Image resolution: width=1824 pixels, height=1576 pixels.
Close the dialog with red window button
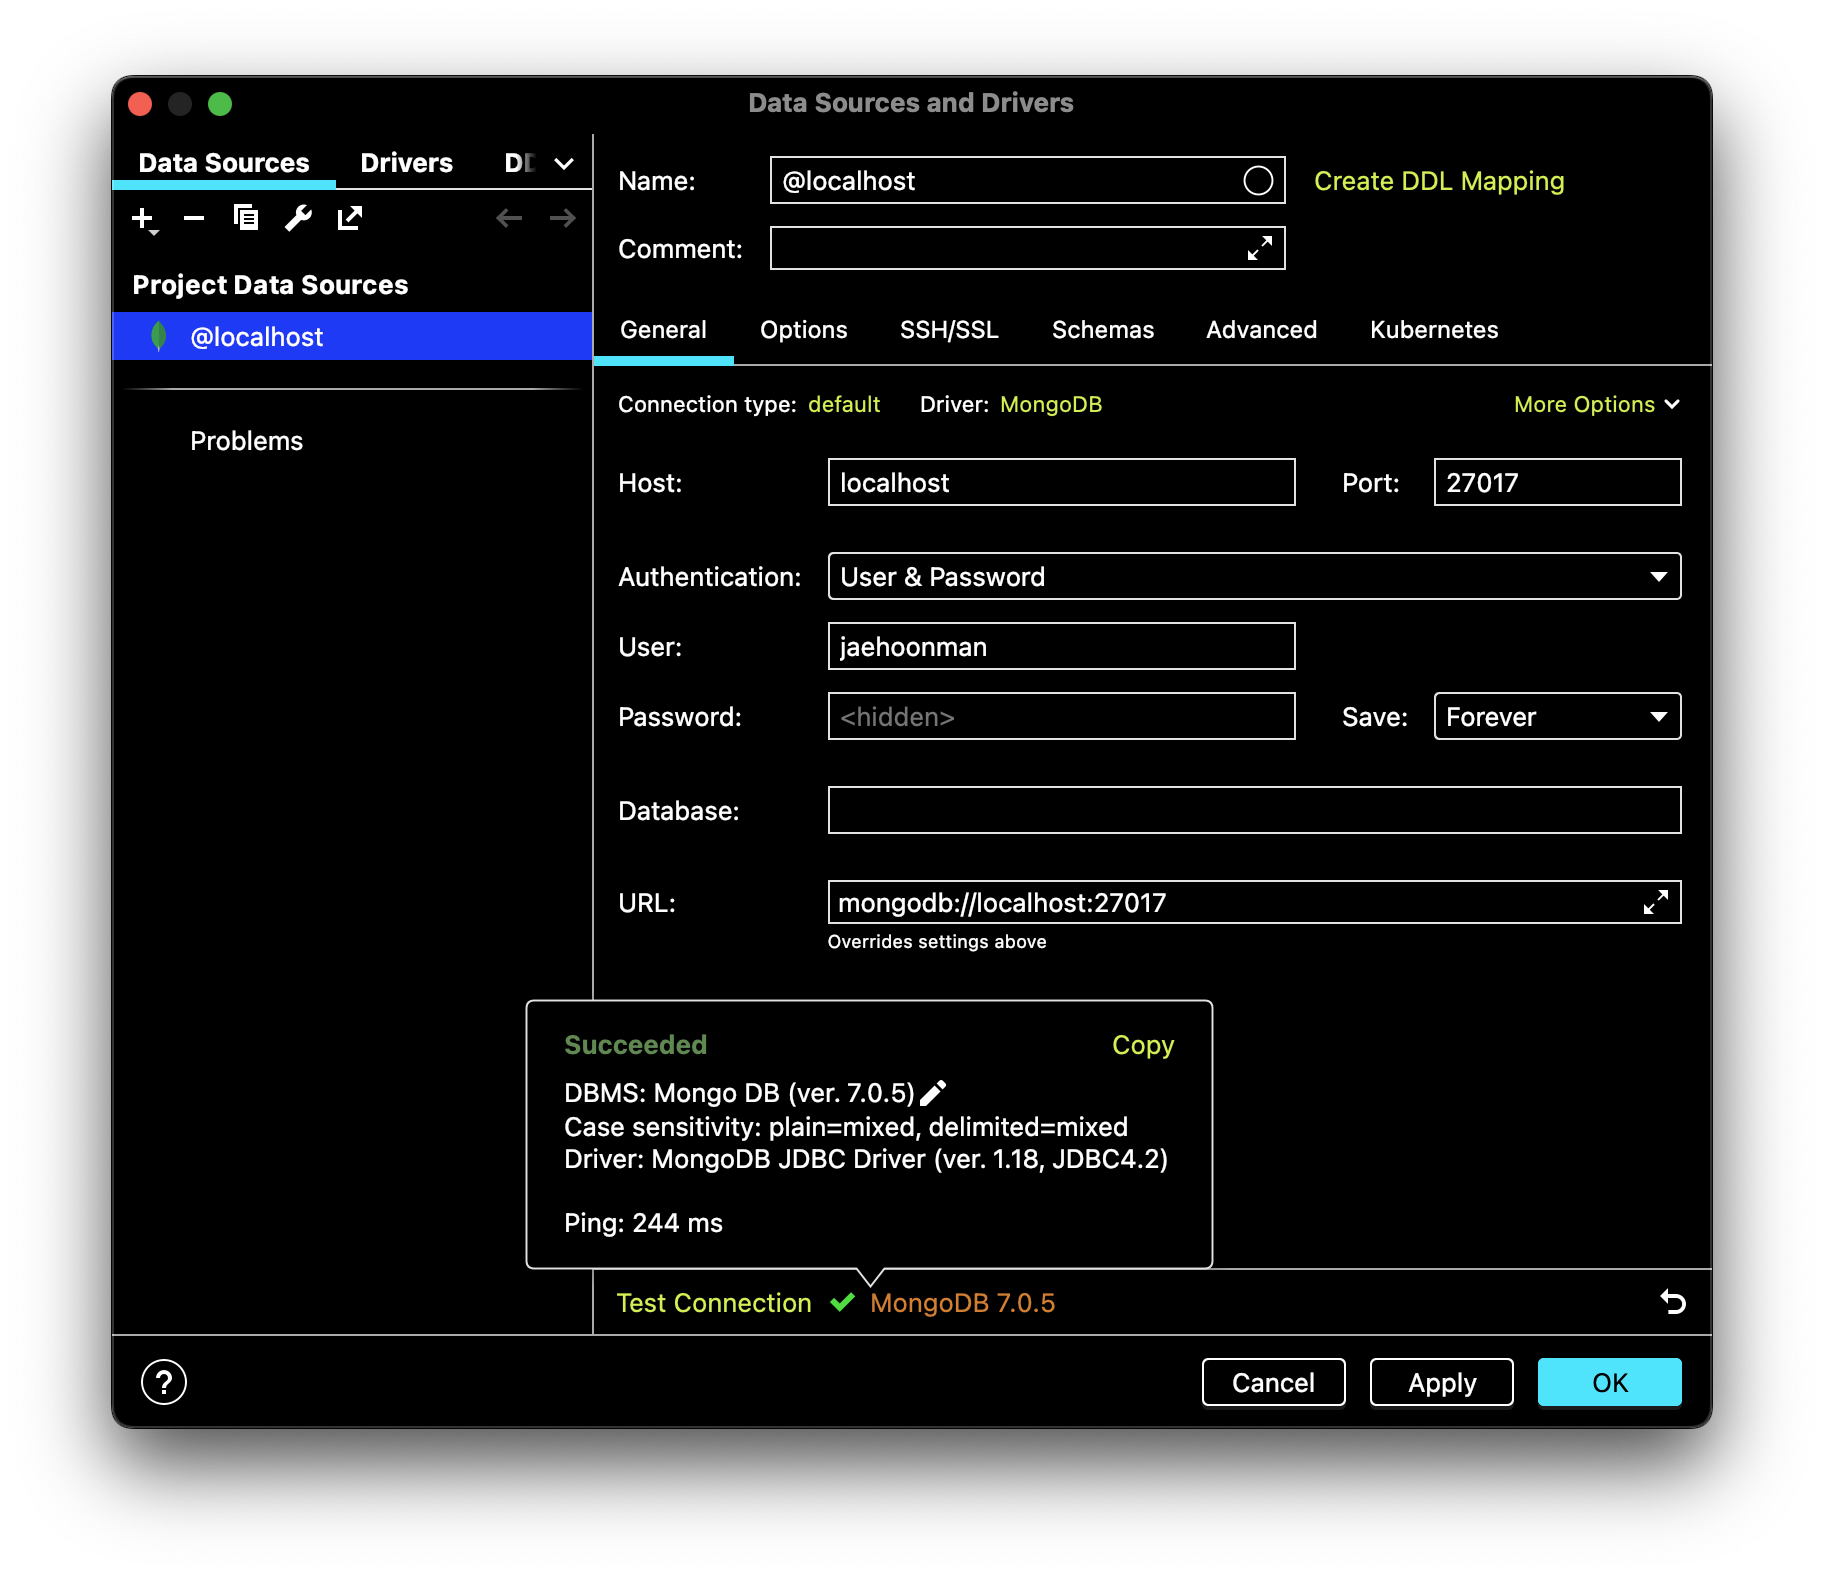140,104
